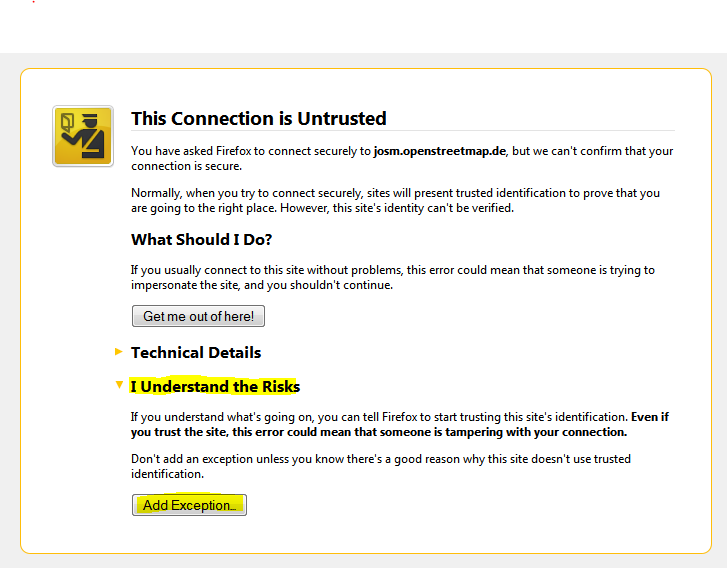Click the 'I Understand the Risks' heading
Viewport: 727px width, 568px height.
pyautogui.click(x=215, y=386)
